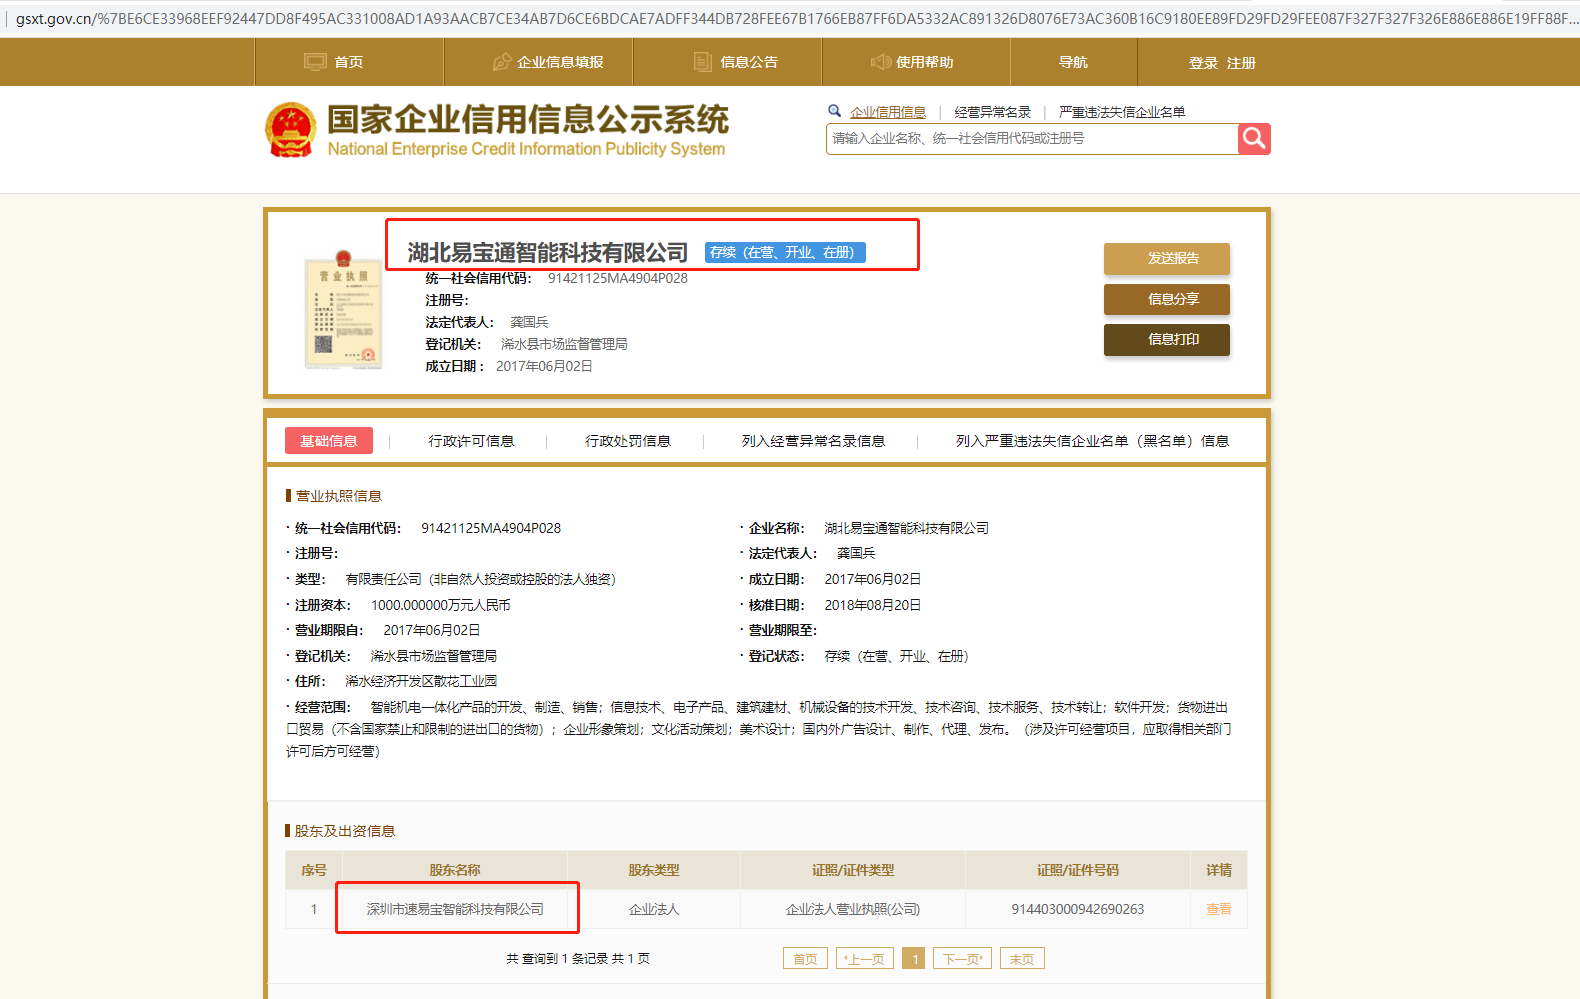Click the 证照/证件号码 column header
1580x999 pixels.
tap(1078, 870)
